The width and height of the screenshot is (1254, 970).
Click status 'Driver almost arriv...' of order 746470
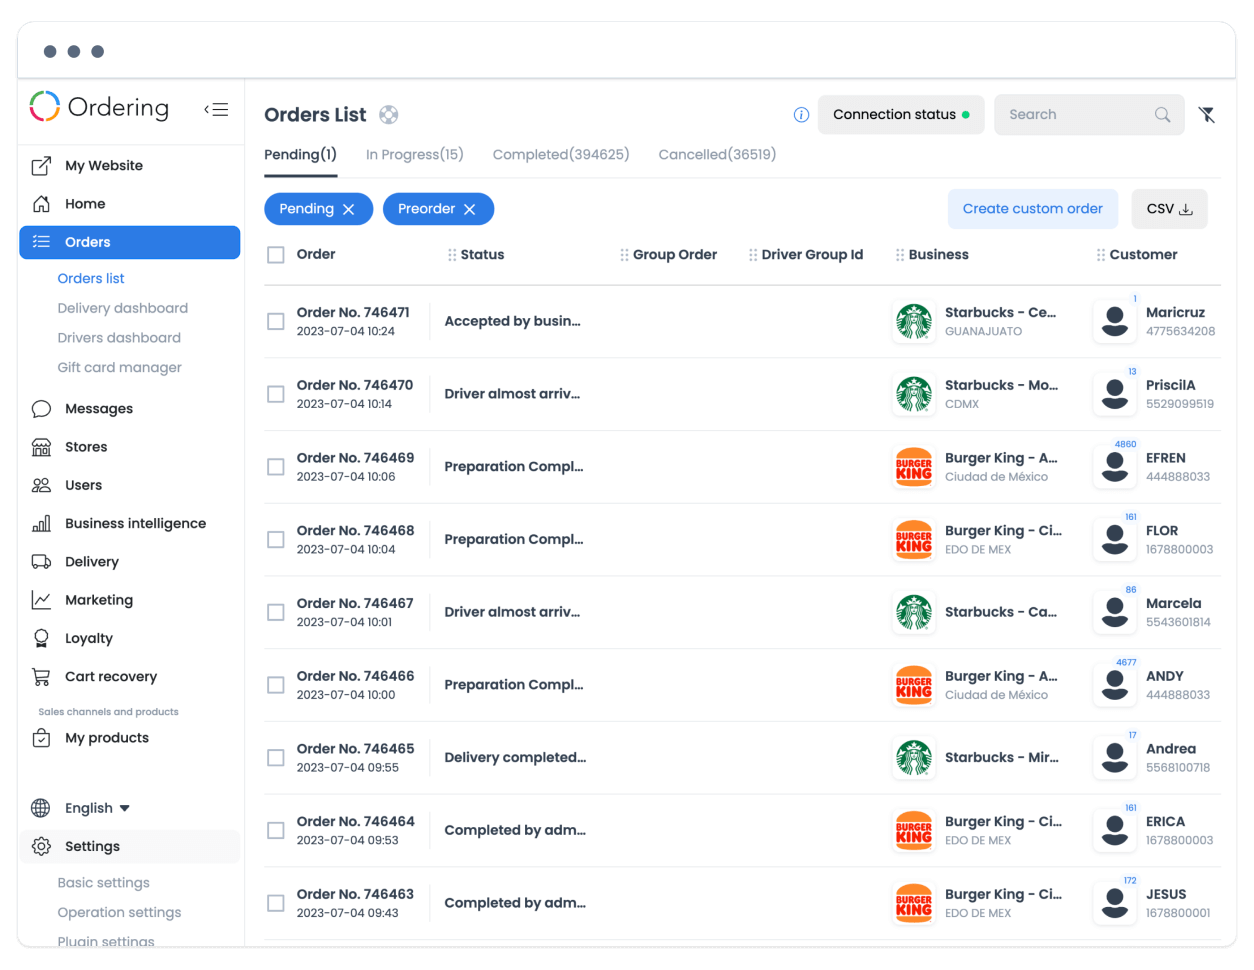(x=512, y=394)
